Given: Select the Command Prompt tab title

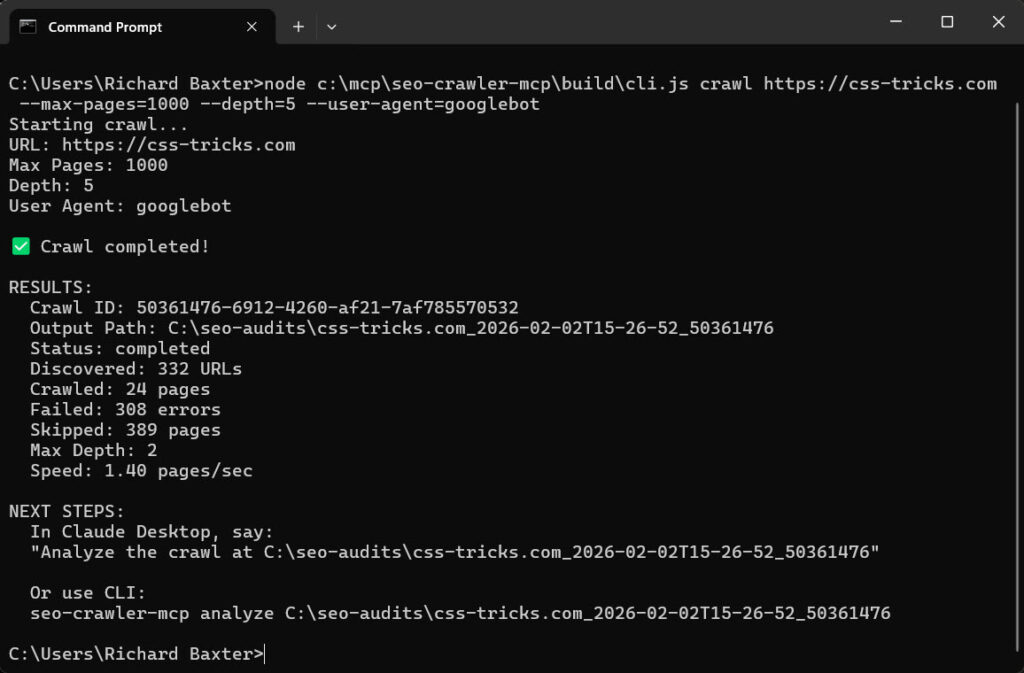Looking at the screenshot, I should click(105, 27).
